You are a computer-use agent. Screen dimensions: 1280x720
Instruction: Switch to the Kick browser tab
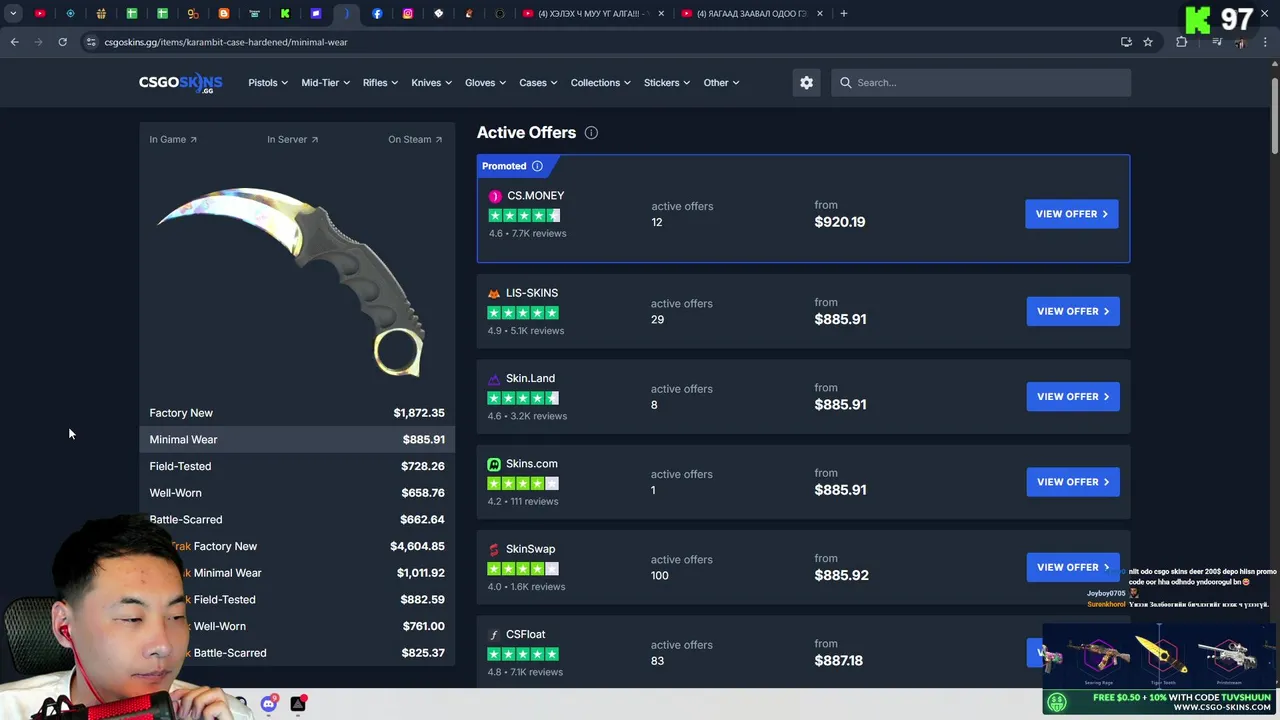click(x=285, y=14)
